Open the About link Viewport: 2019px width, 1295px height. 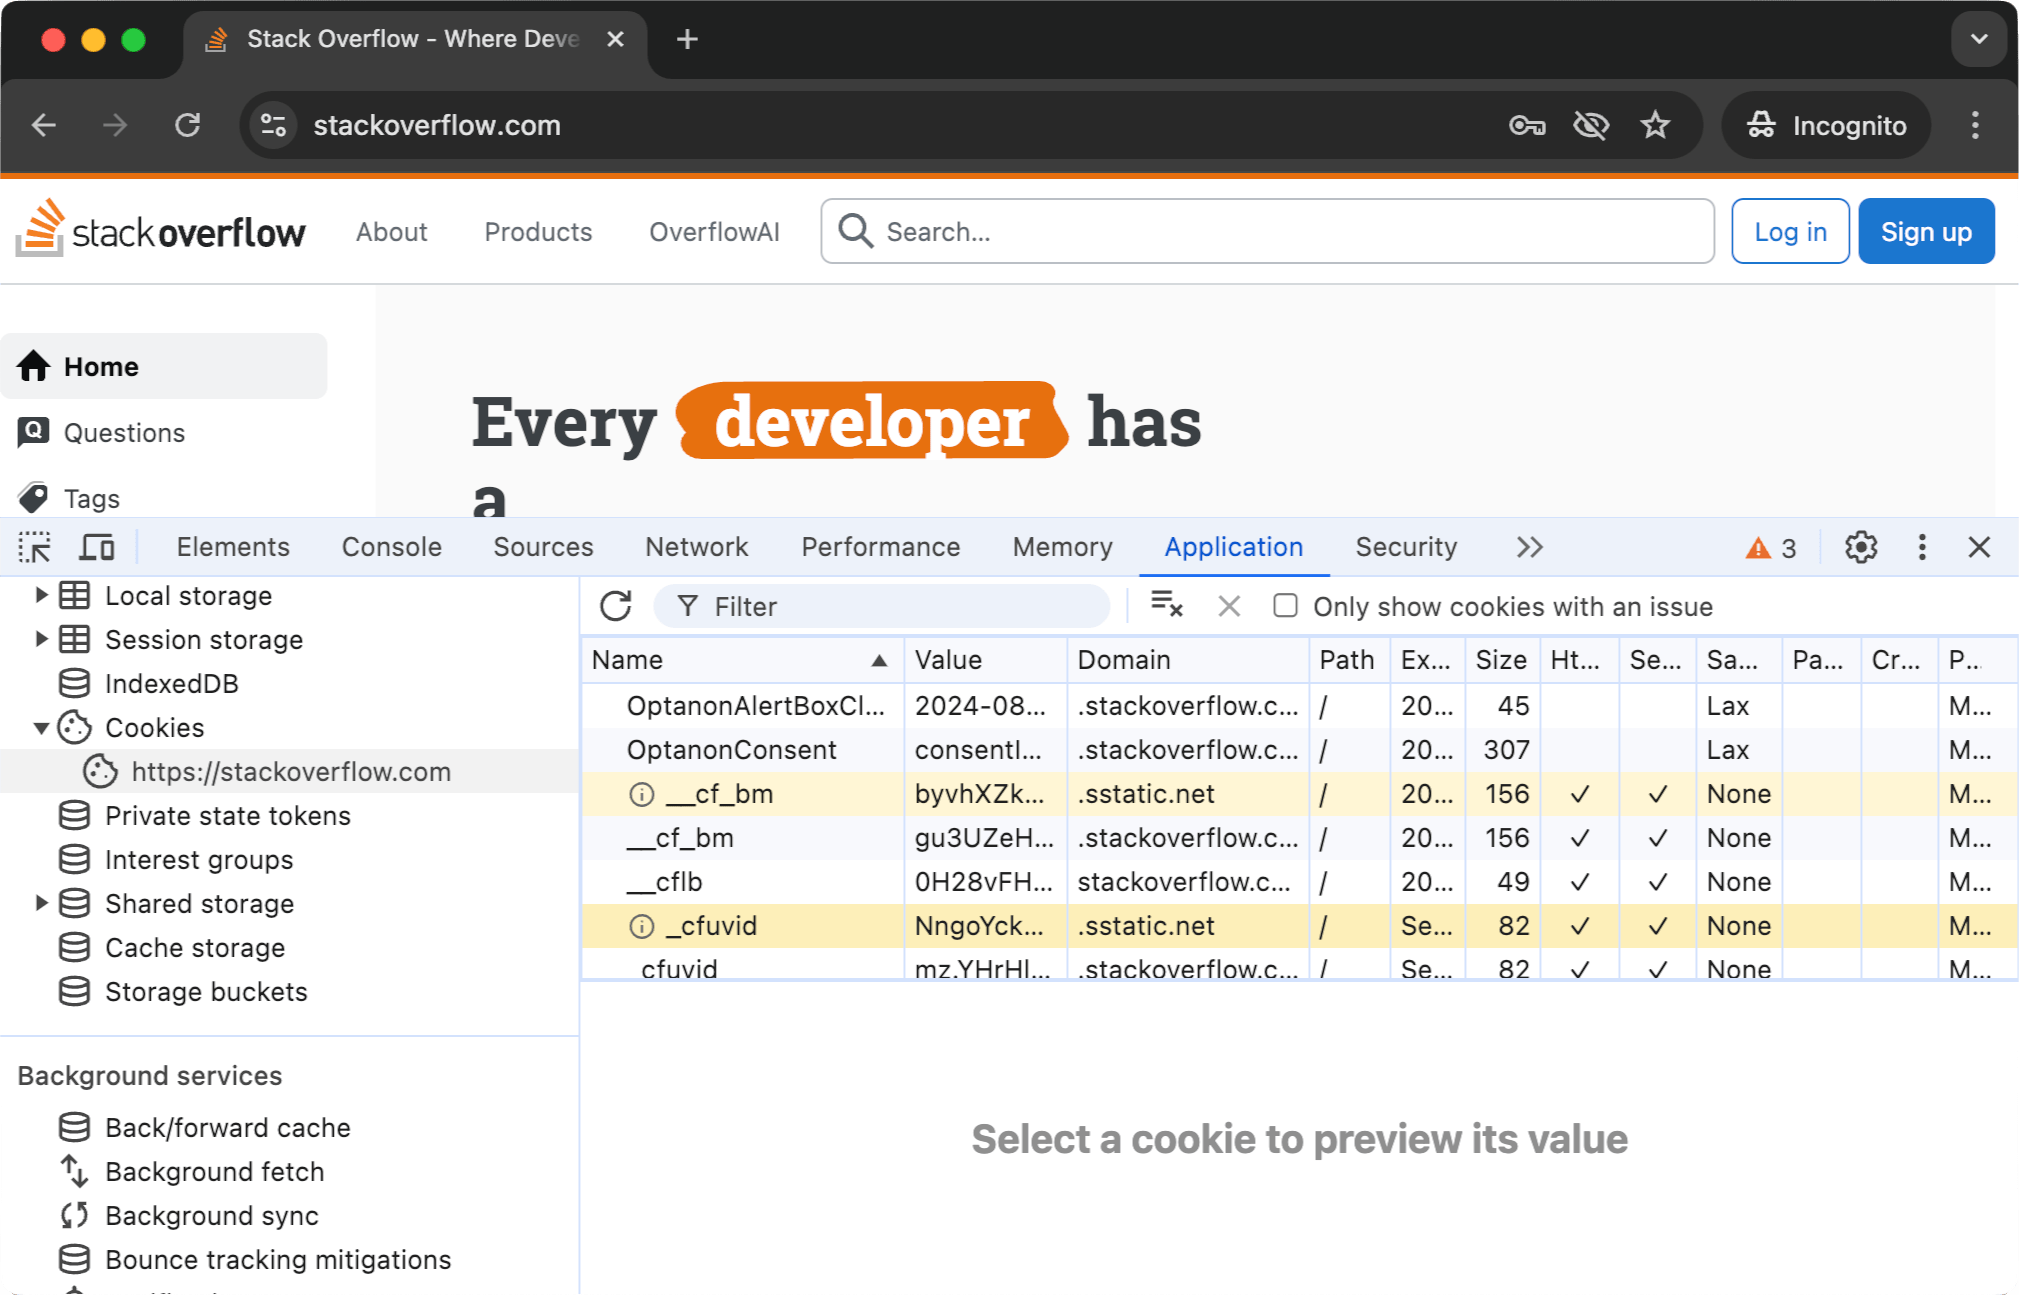(x=391, y=231)
